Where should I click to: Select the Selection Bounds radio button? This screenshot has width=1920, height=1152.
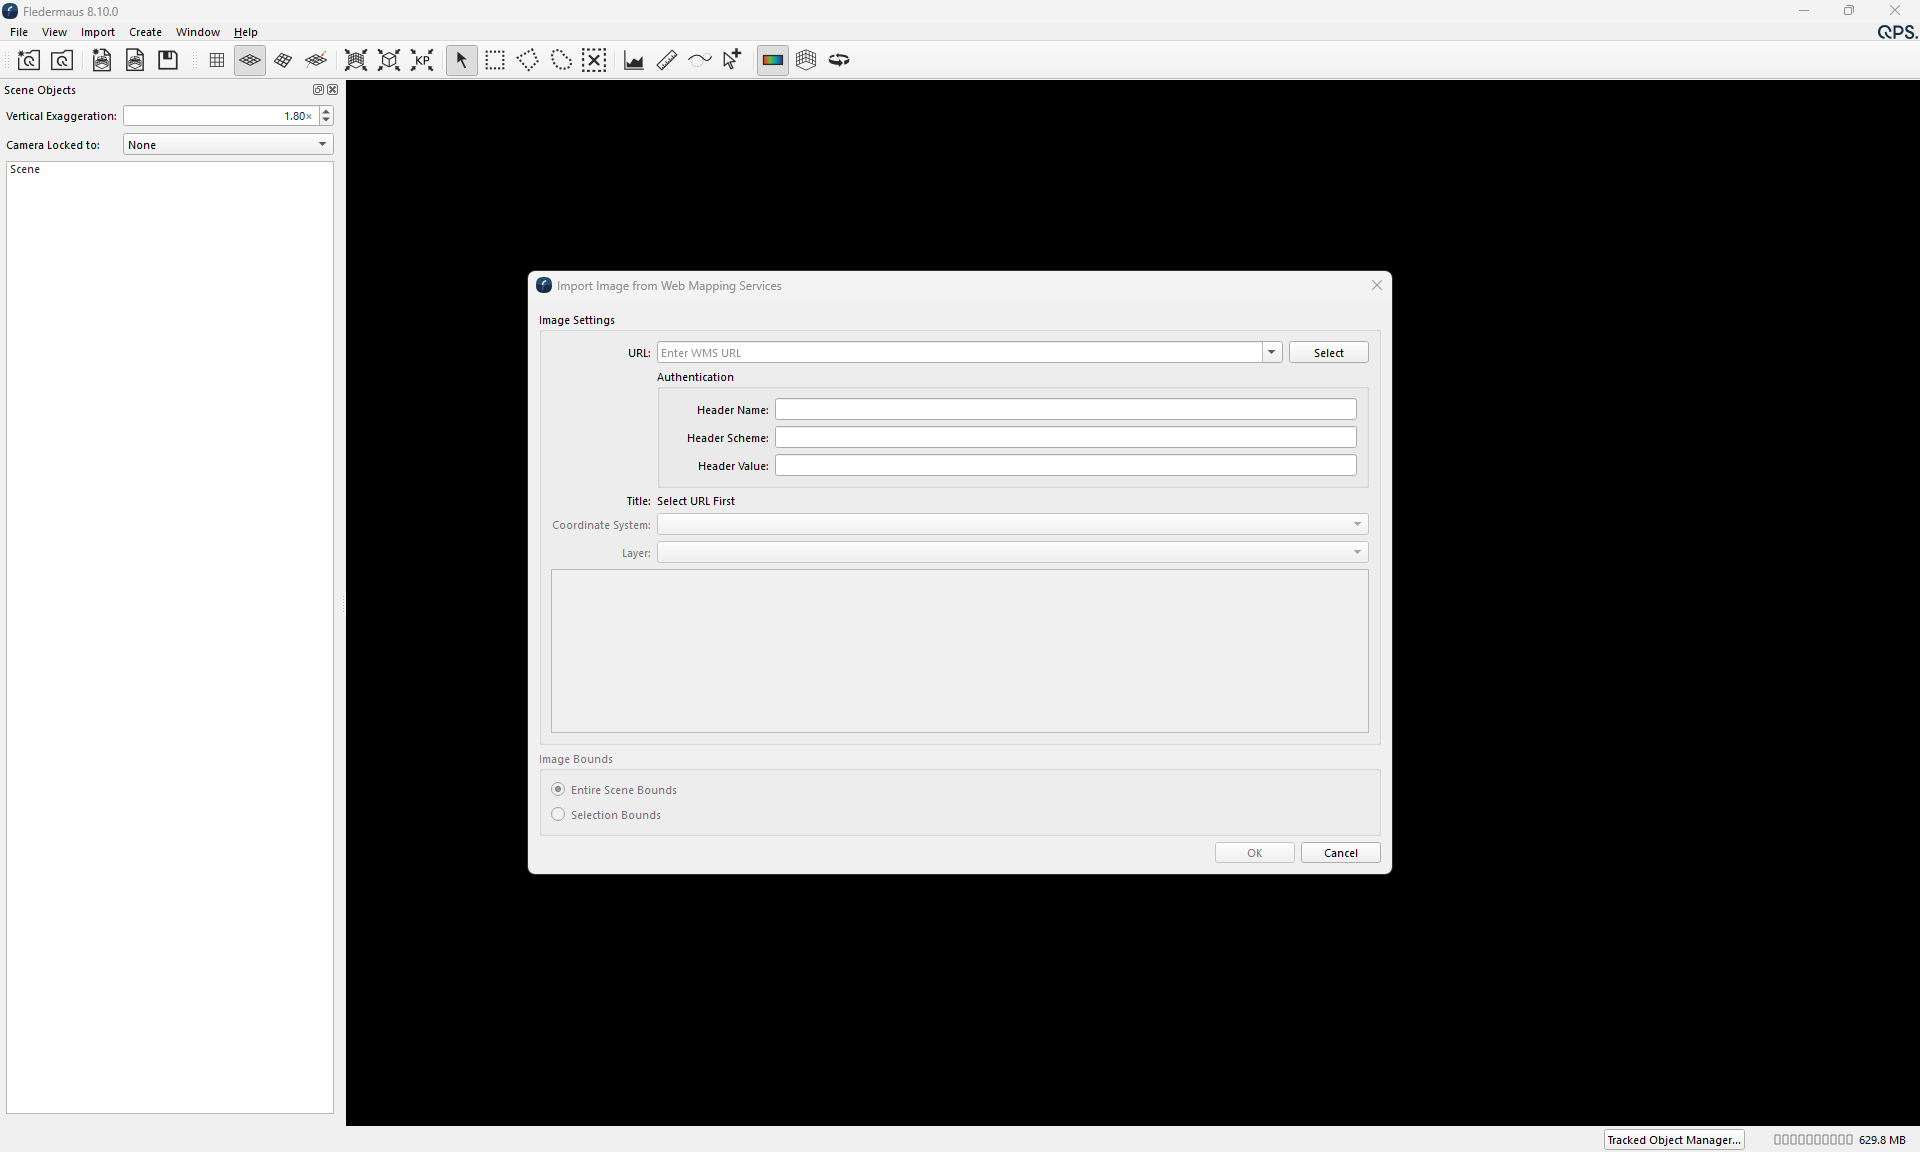(x=558, y=815)
